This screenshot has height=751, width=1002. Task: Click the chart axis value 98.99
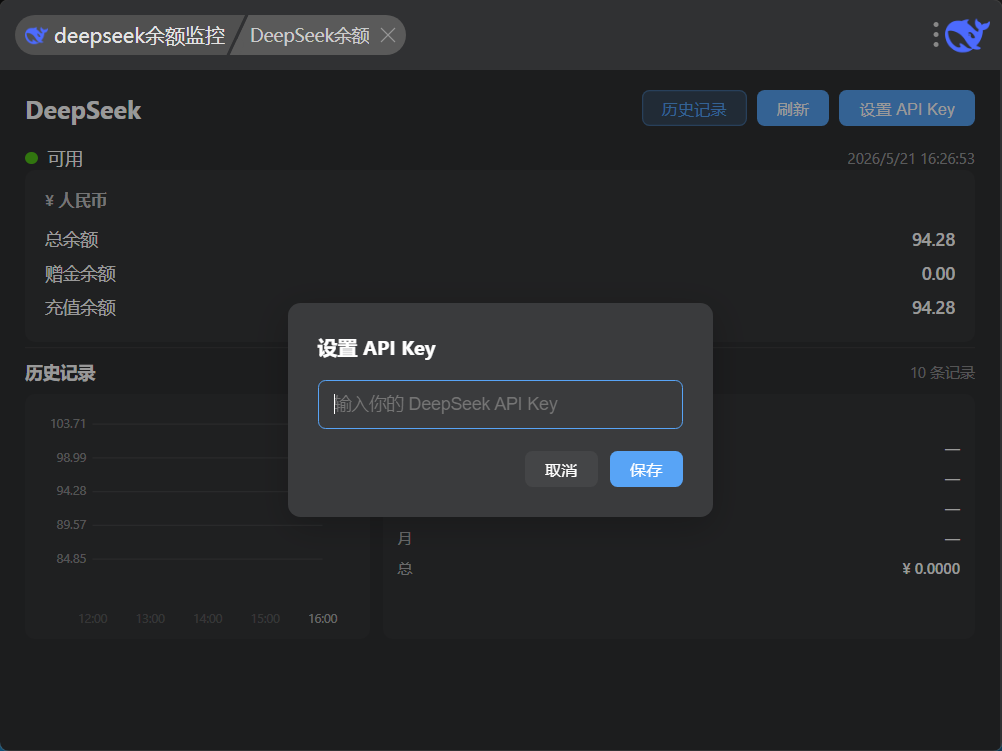[71, 458]
